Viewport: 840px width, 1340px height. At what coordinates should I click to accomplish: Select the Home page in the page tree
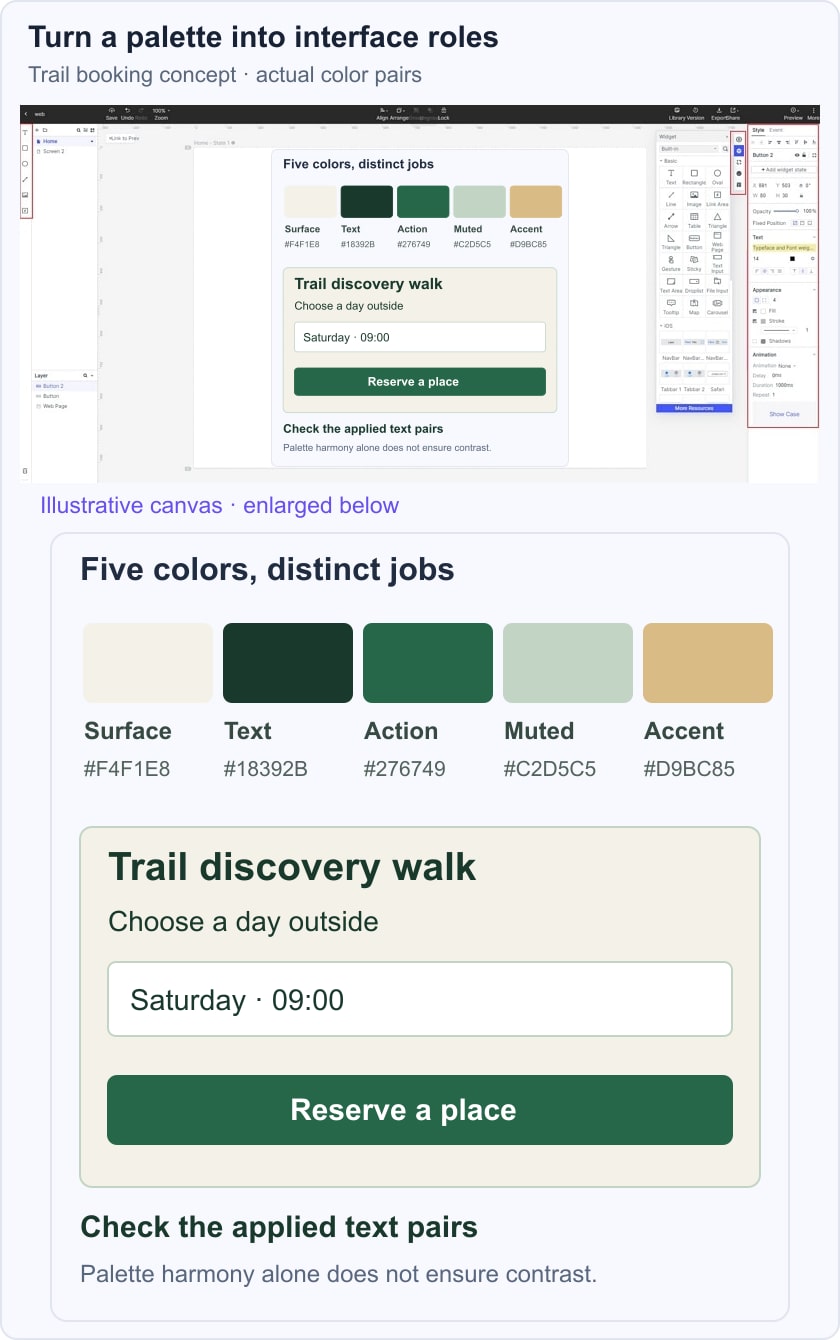65,141
